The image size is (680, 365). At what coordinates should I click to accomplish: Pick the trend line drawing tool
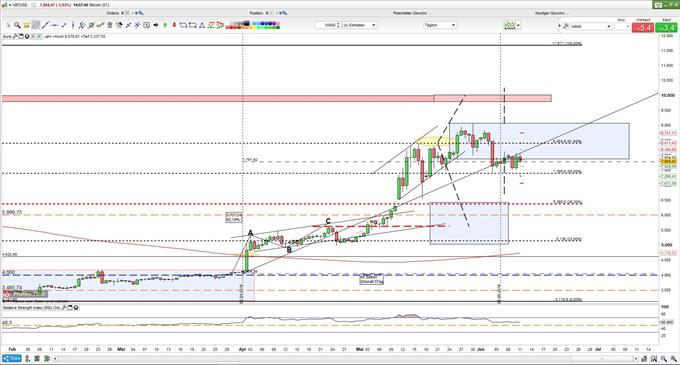click(x=45, y=25)
